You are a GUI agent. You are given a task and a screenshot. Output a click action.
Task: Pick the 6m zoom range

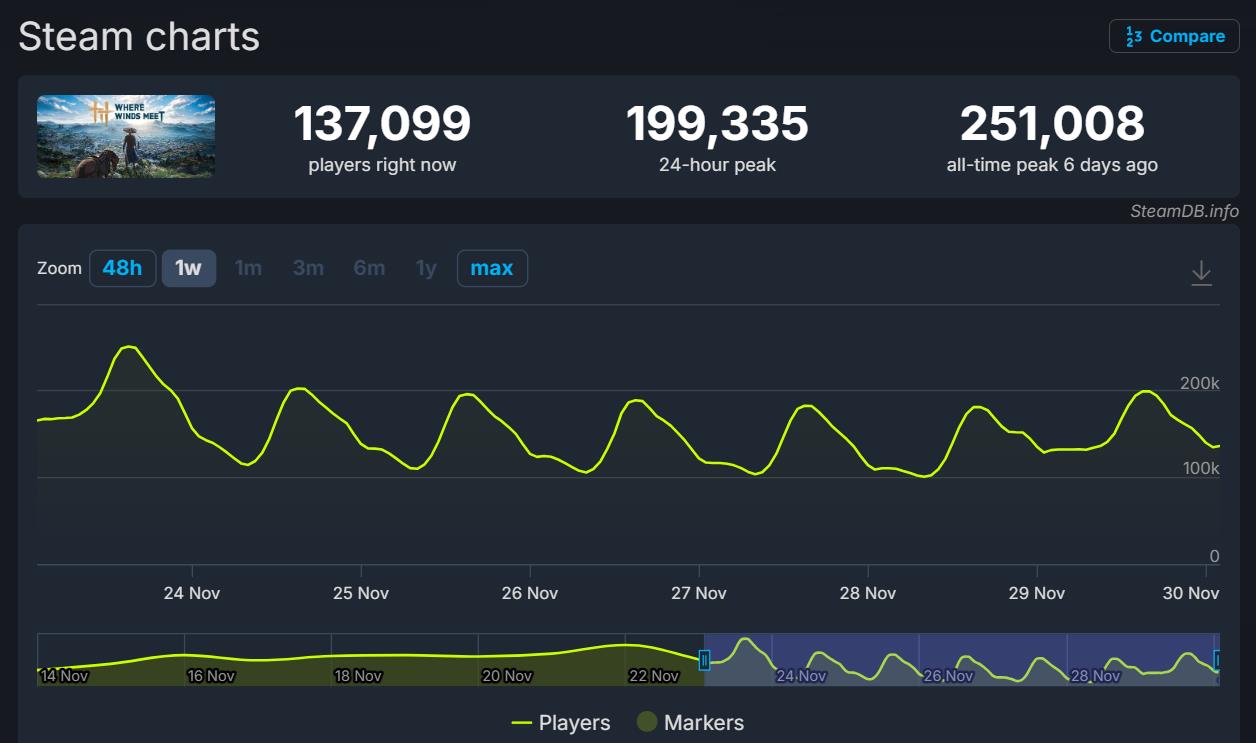click(x=369, y=268)
